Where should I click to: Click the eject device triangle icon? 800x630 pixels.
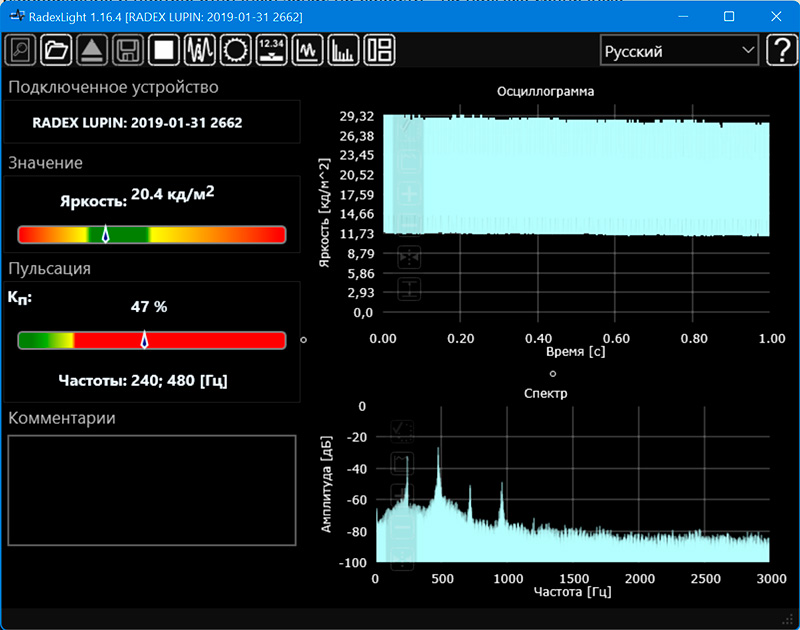91,49
